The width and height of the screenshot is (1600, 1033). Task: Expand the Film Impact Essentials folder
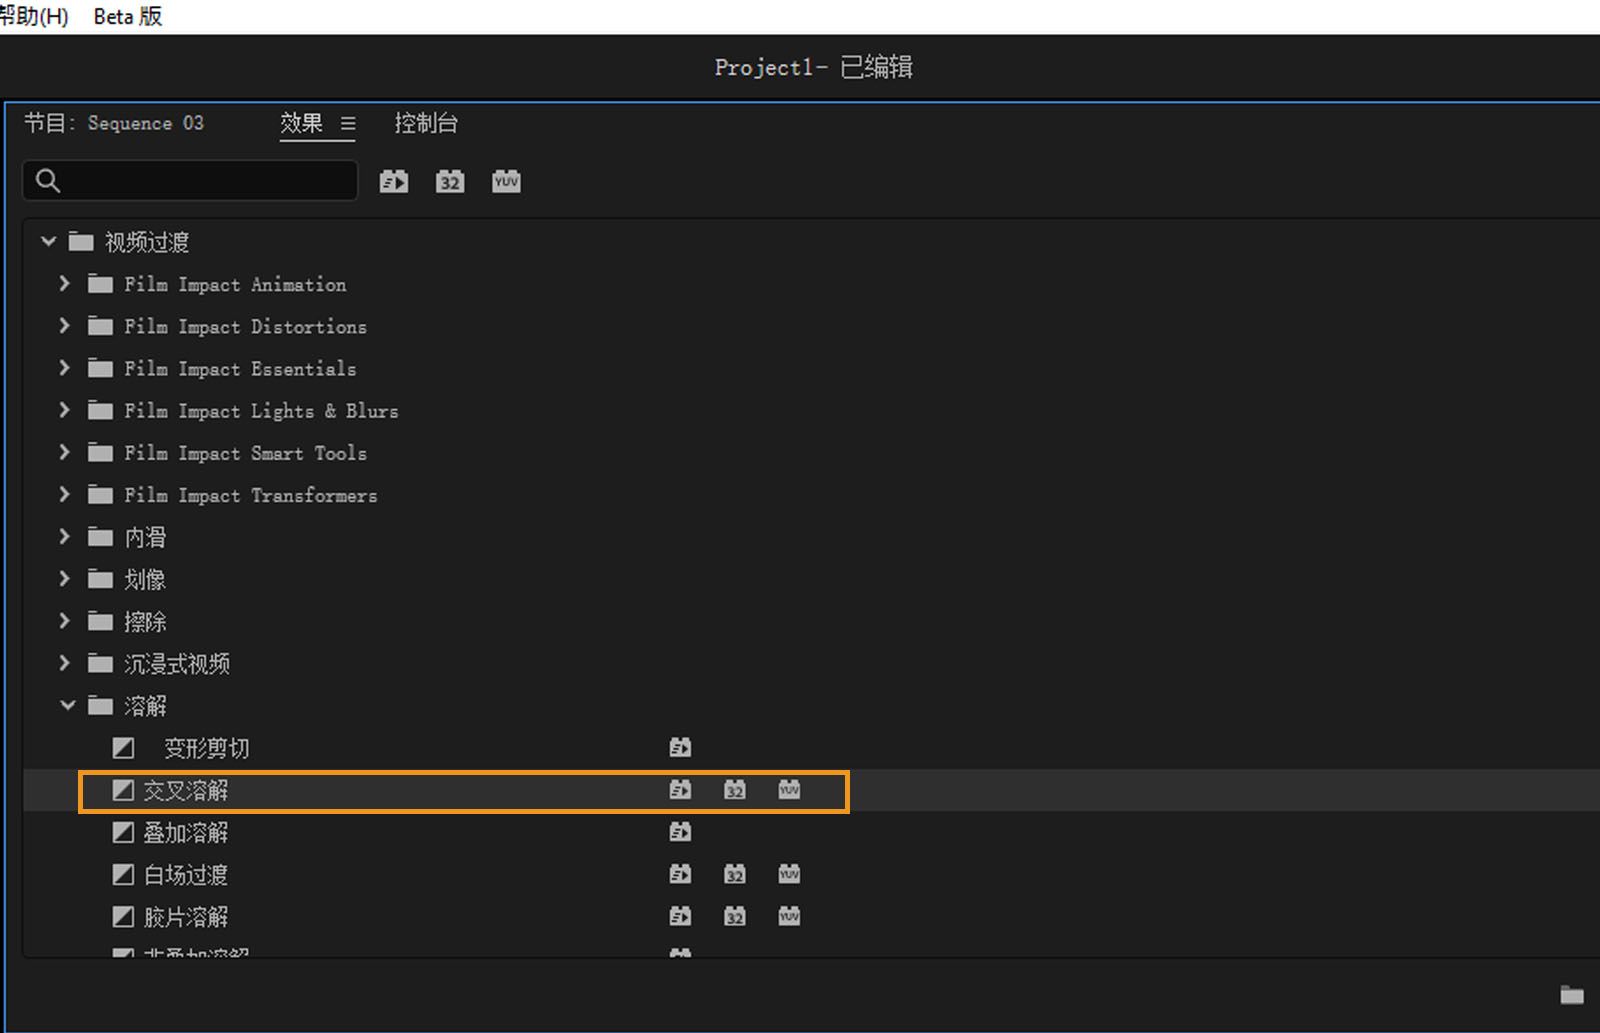[x=65, y=368]
